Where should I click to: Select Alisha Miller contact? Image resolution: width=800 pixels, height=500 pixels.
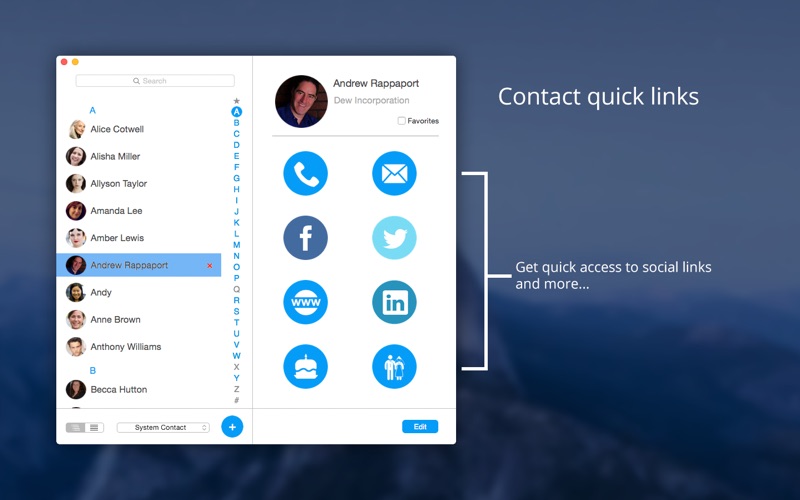point(139,156)
